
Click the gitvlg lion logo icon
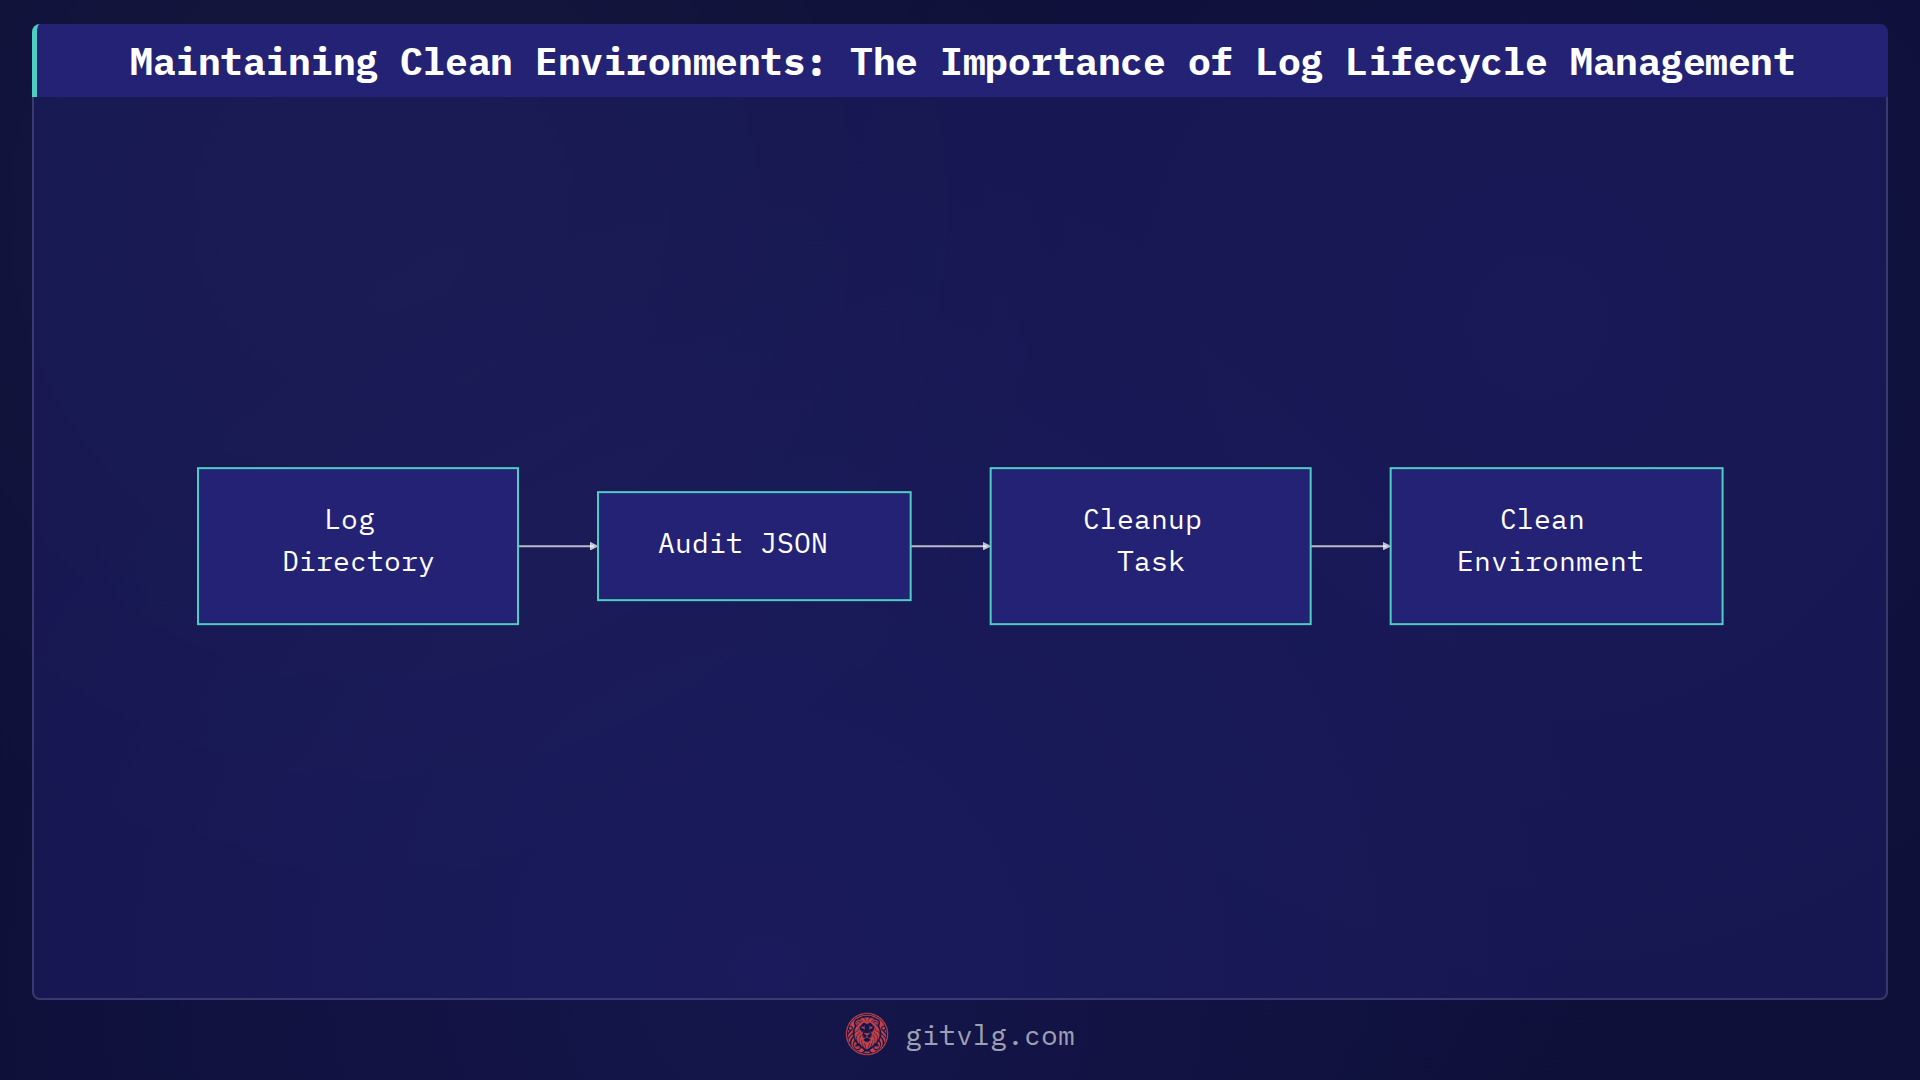click(x=866, y=1034)
